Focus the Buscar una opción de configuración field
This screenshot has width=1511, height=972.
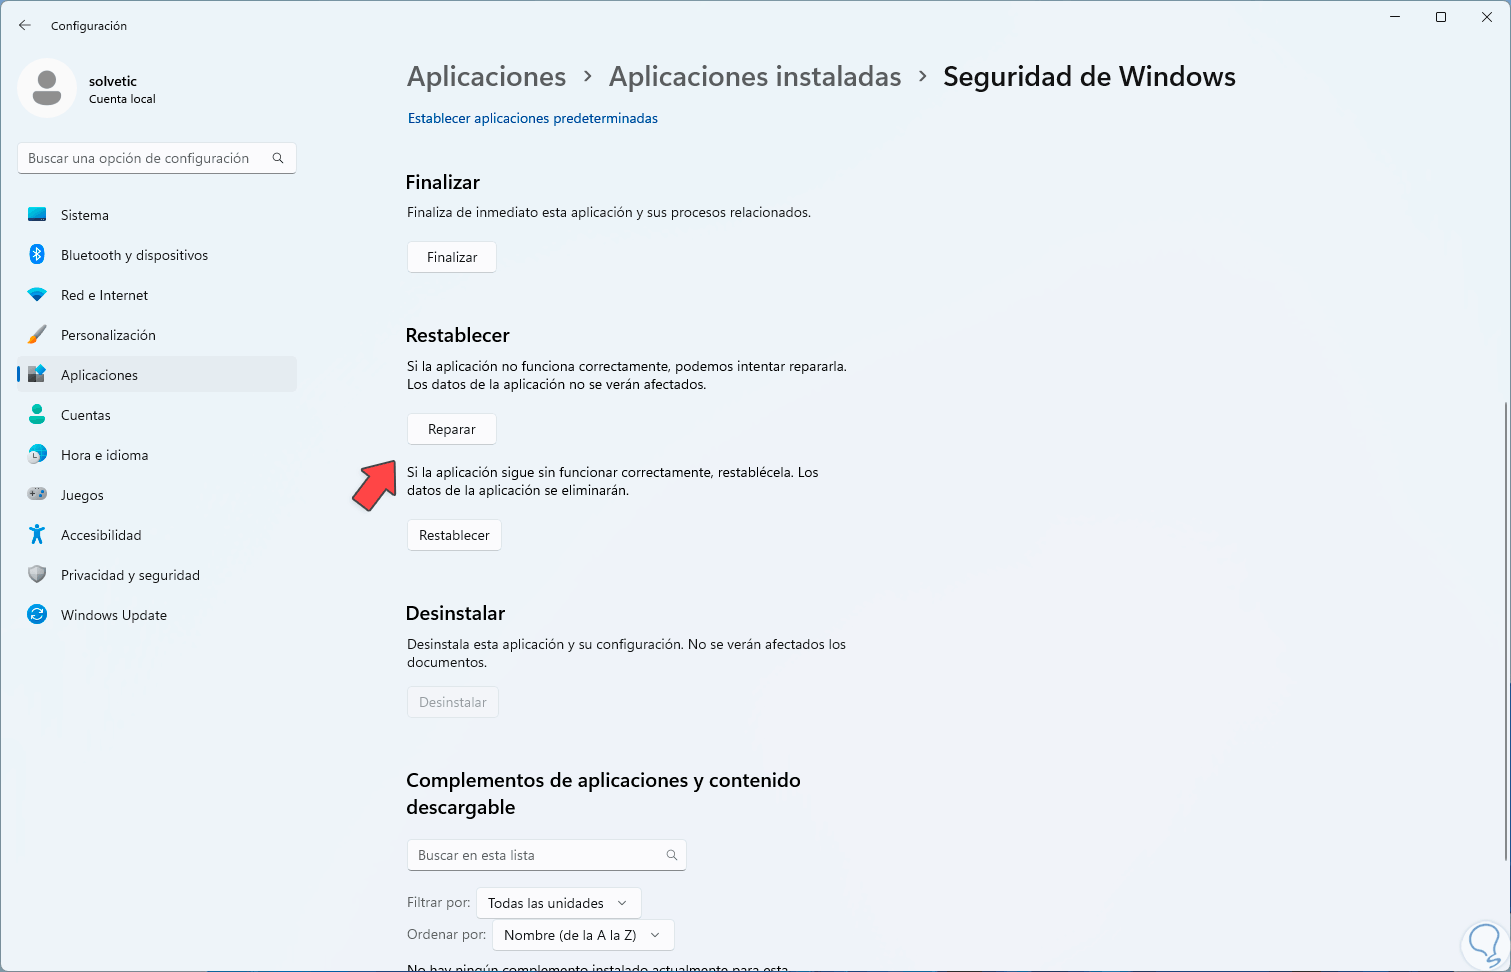coord(157,158)
